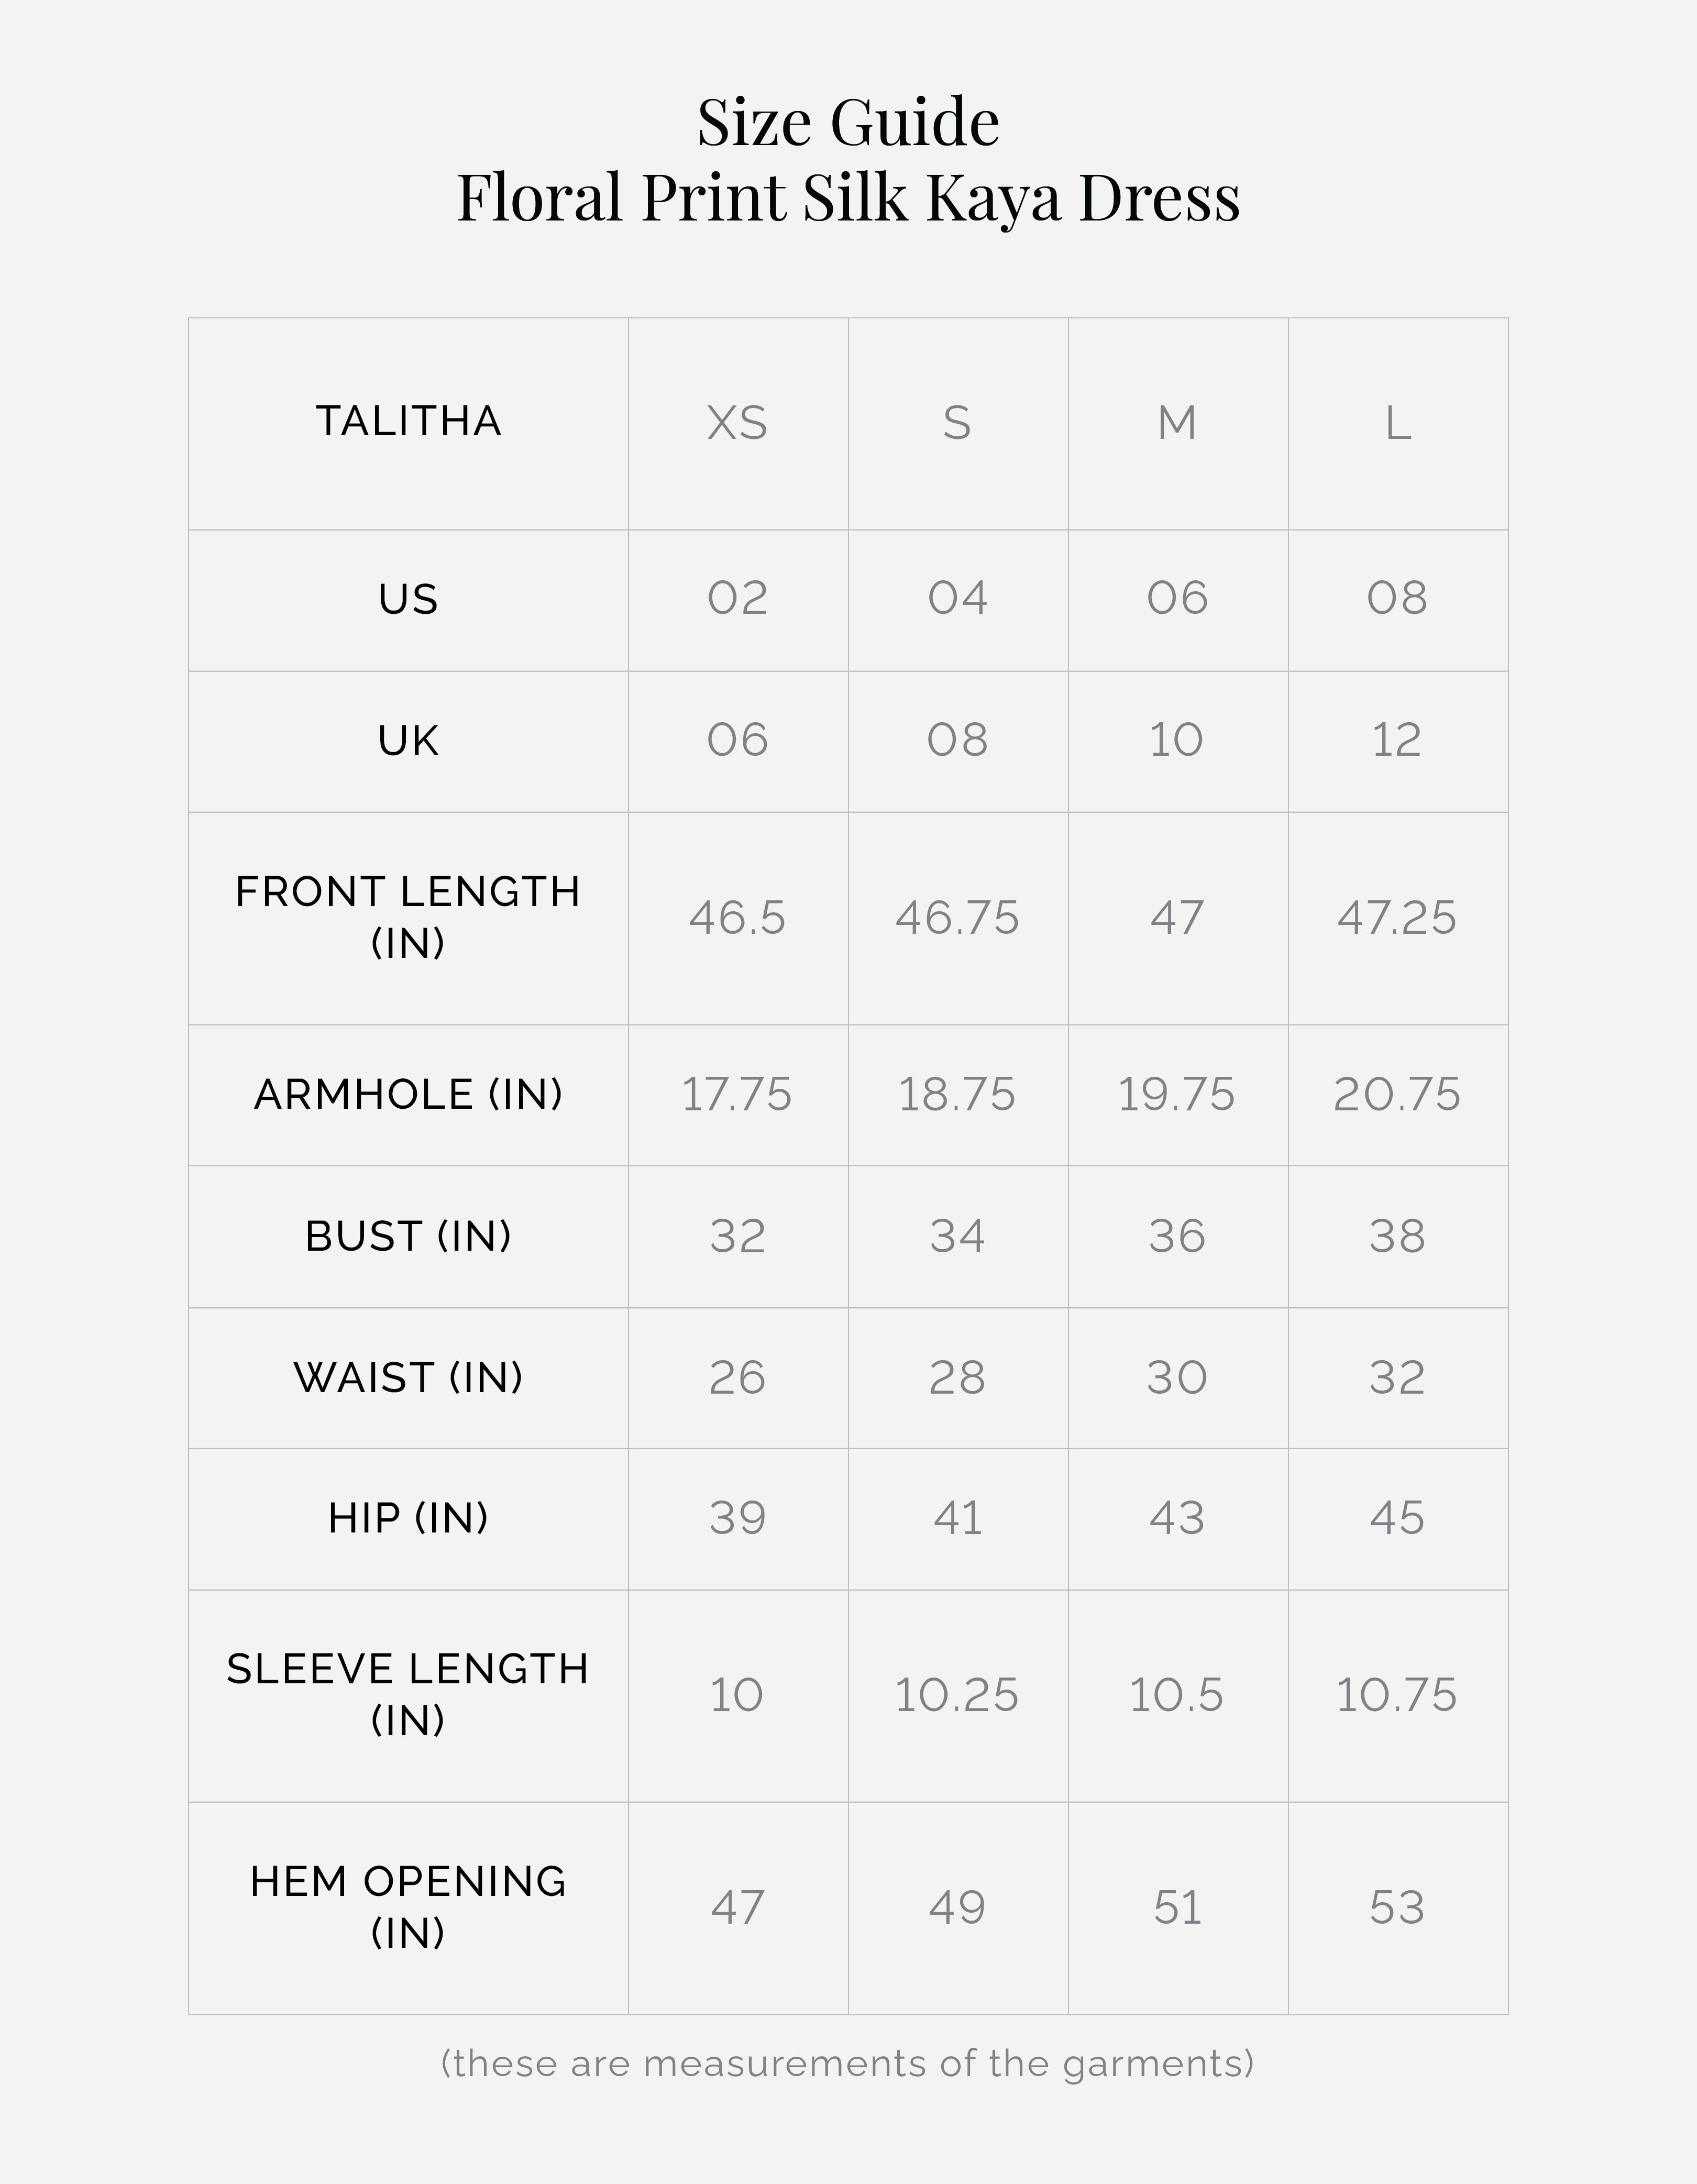Click the 20.75 armhole value
The width and height of the screenshot is (1697, 2184).
[x=1397, y=1094]
